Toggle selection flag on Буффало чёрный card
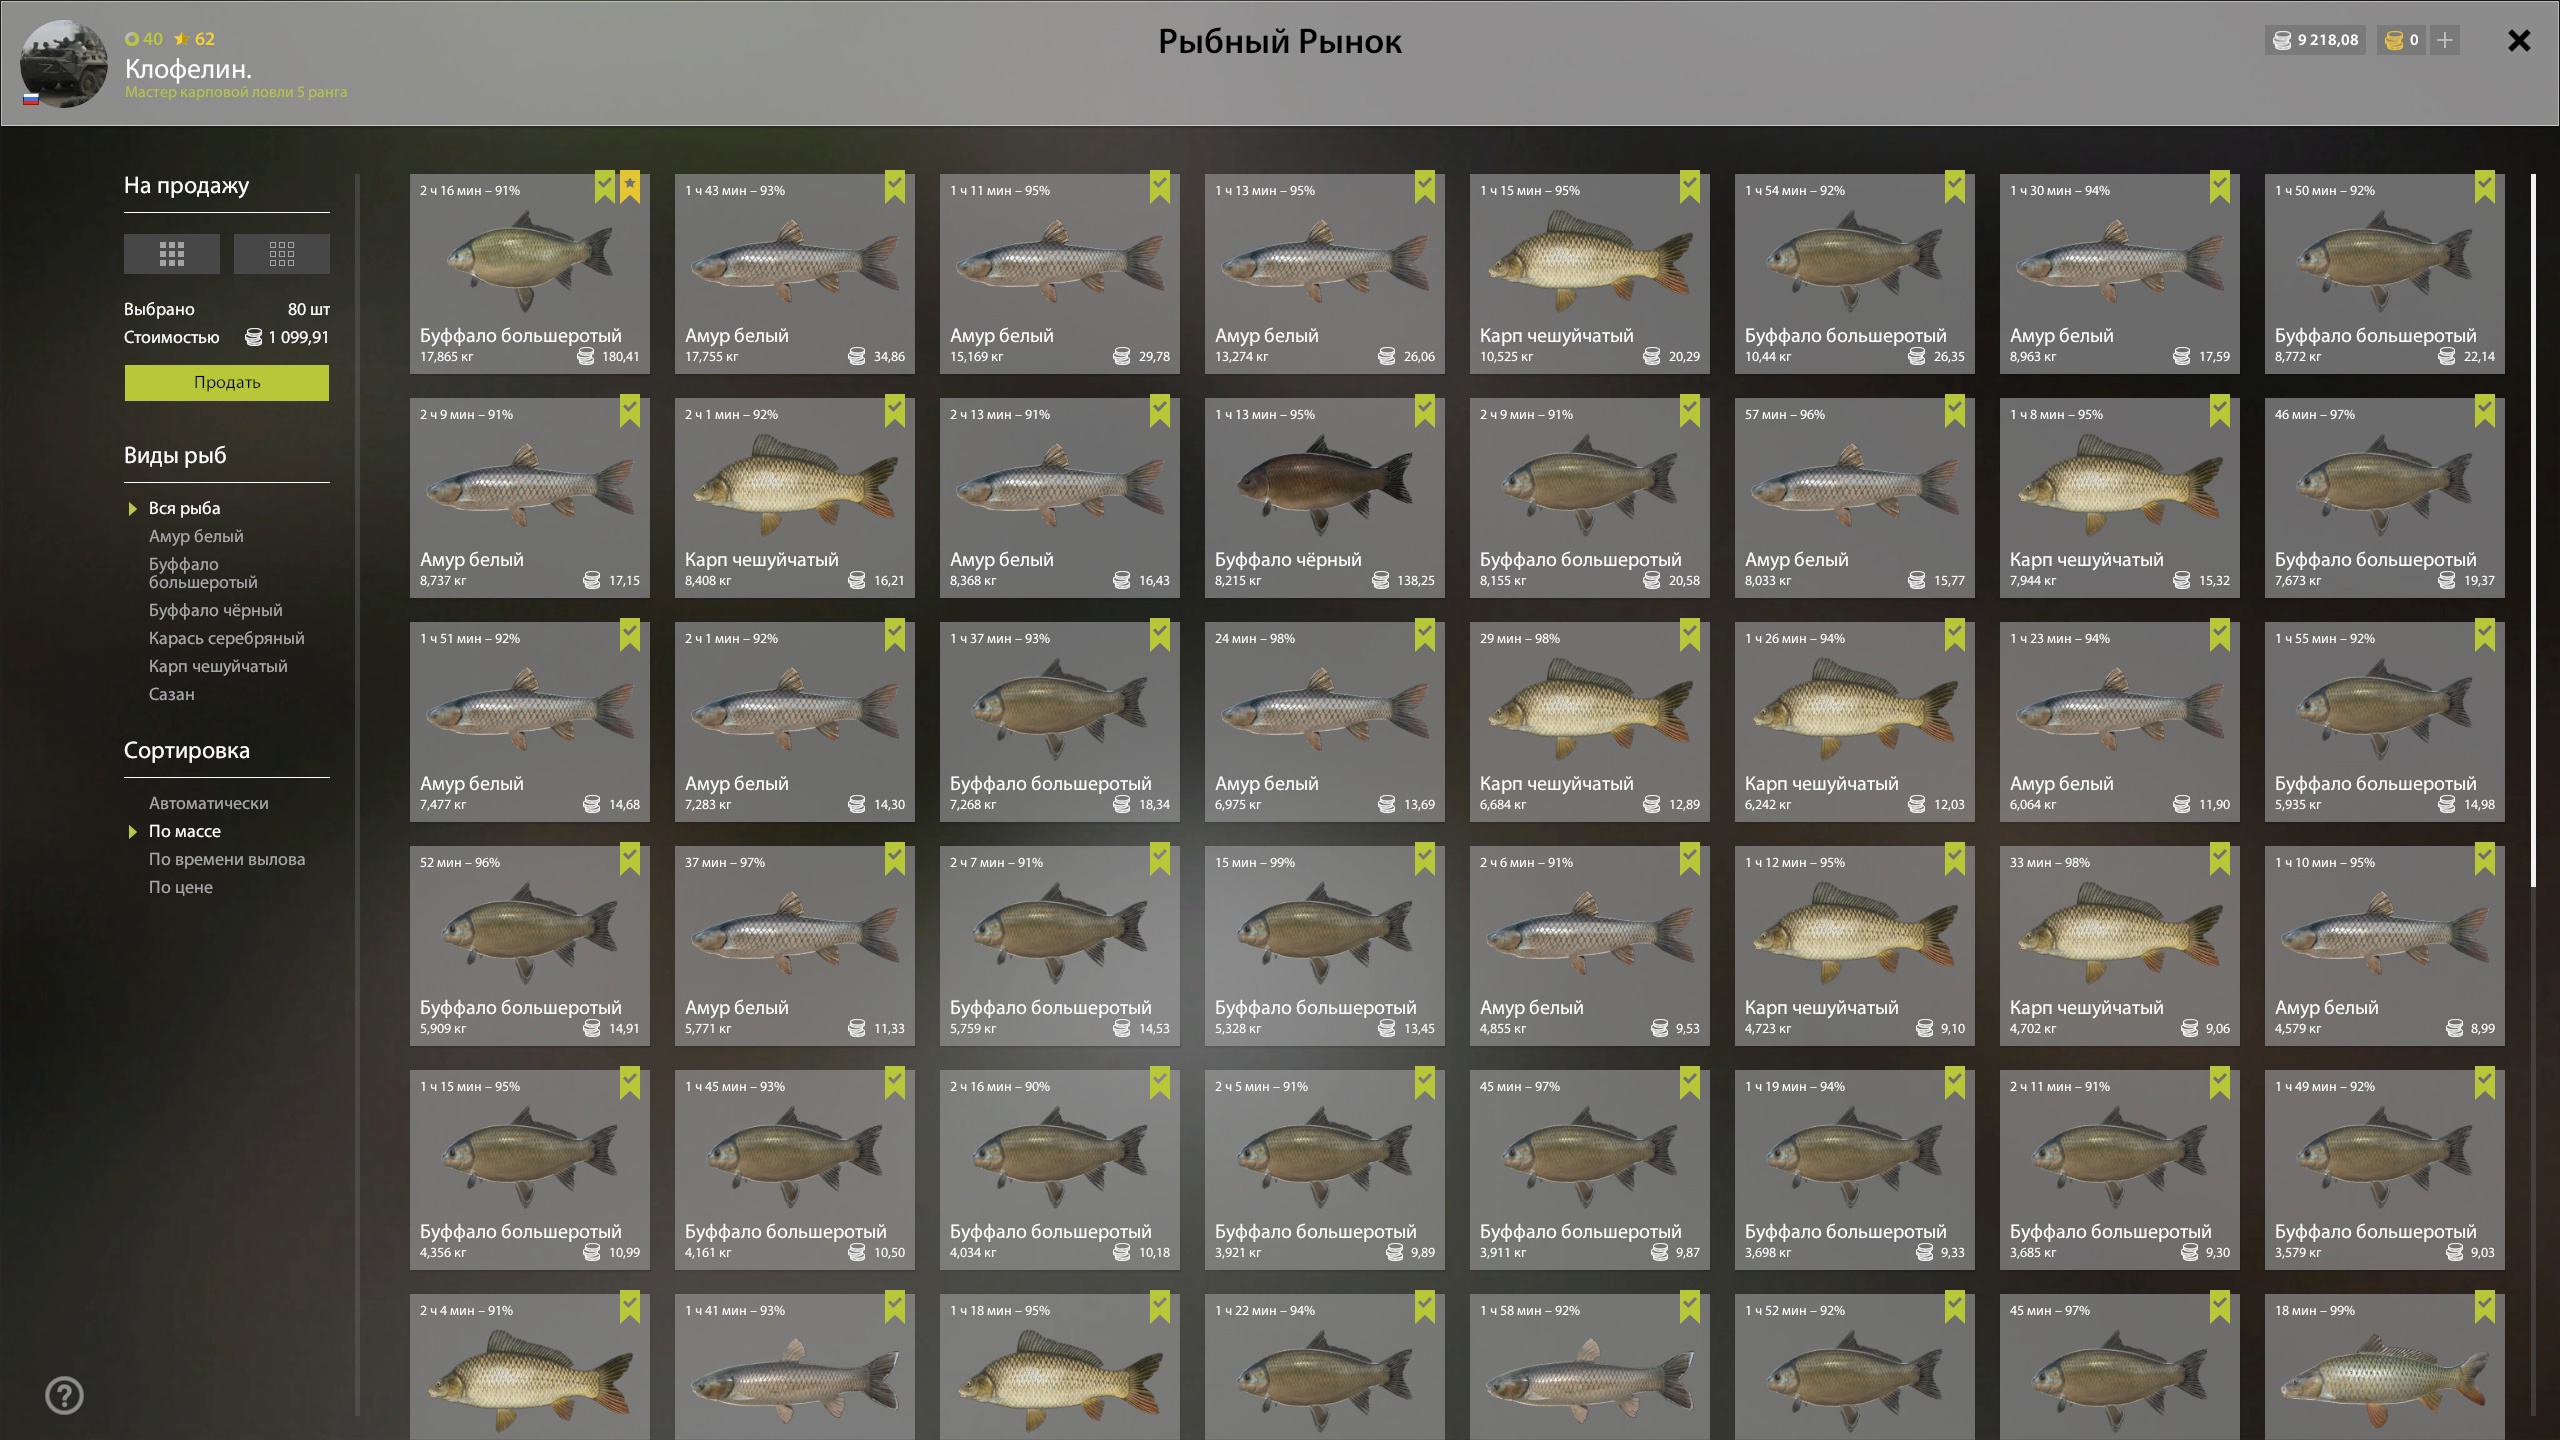 1425,411
